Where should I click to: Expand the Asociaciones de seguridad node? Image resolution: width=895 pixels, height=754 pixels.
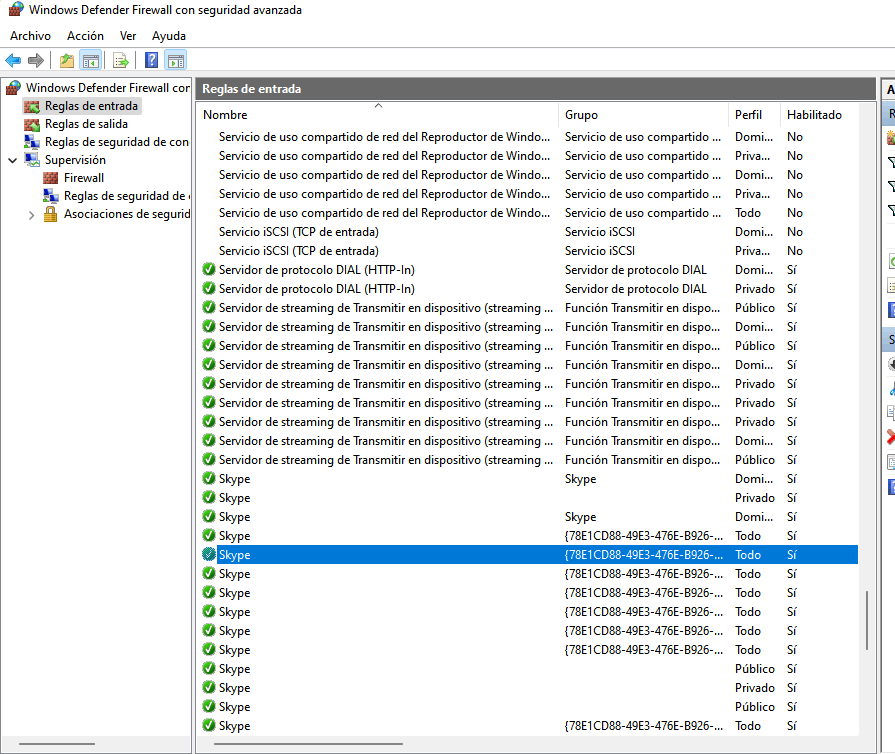(31, 215)
